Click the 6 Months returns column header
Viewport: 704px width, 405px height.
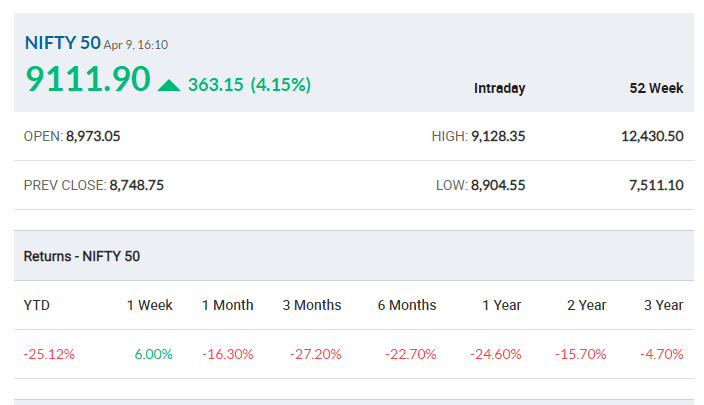pos(407,305)
